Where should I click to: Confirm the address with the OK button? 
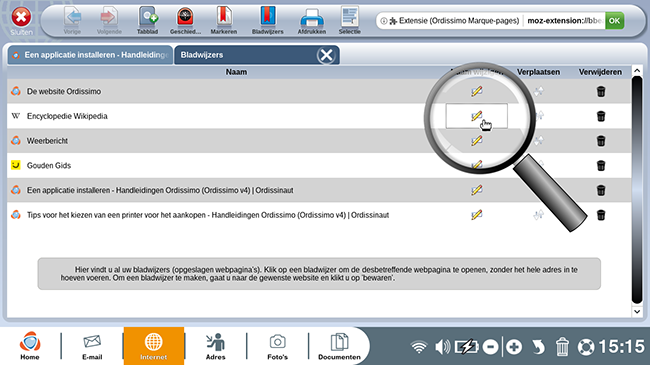point(614,21)
